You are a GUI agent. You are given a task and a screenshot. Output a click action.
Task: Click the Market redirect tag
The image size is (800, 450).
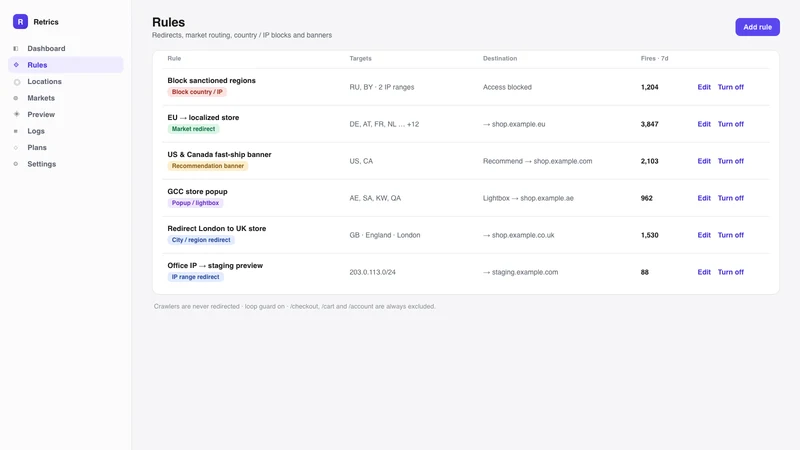(193, 129)
